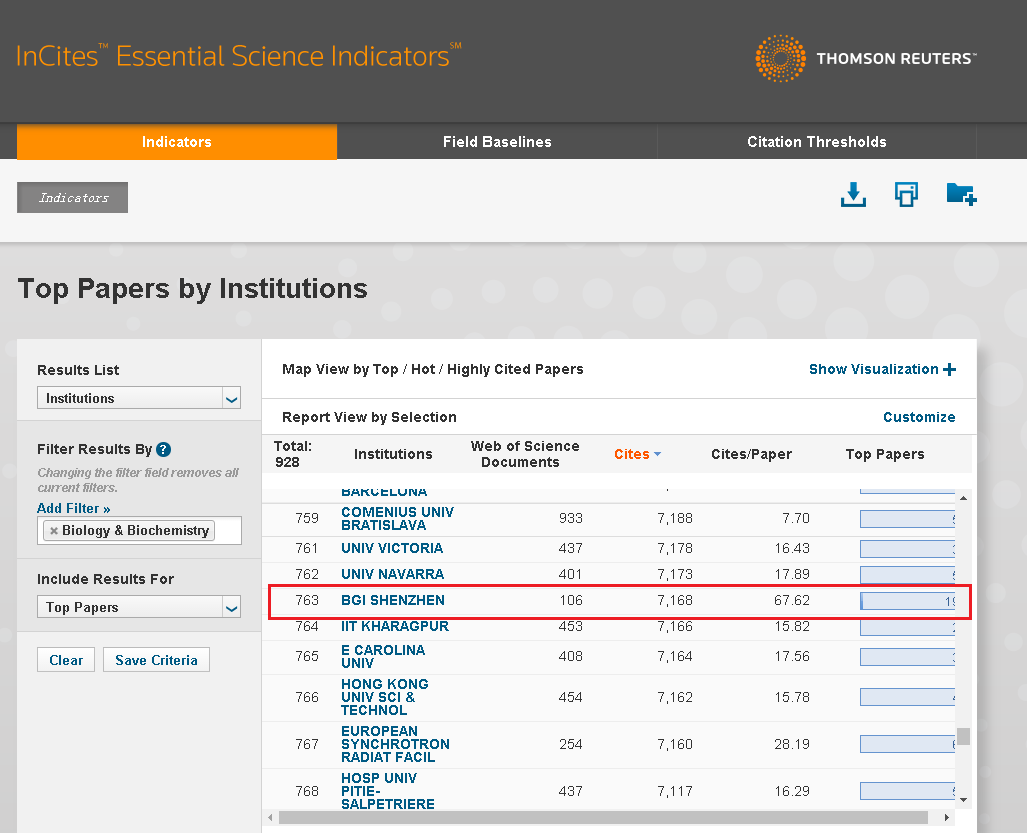This screenshot has width=1027, height=833.
Task: Click the horizontal scrollbar left arrow
Action: click(x=271, y=817)
